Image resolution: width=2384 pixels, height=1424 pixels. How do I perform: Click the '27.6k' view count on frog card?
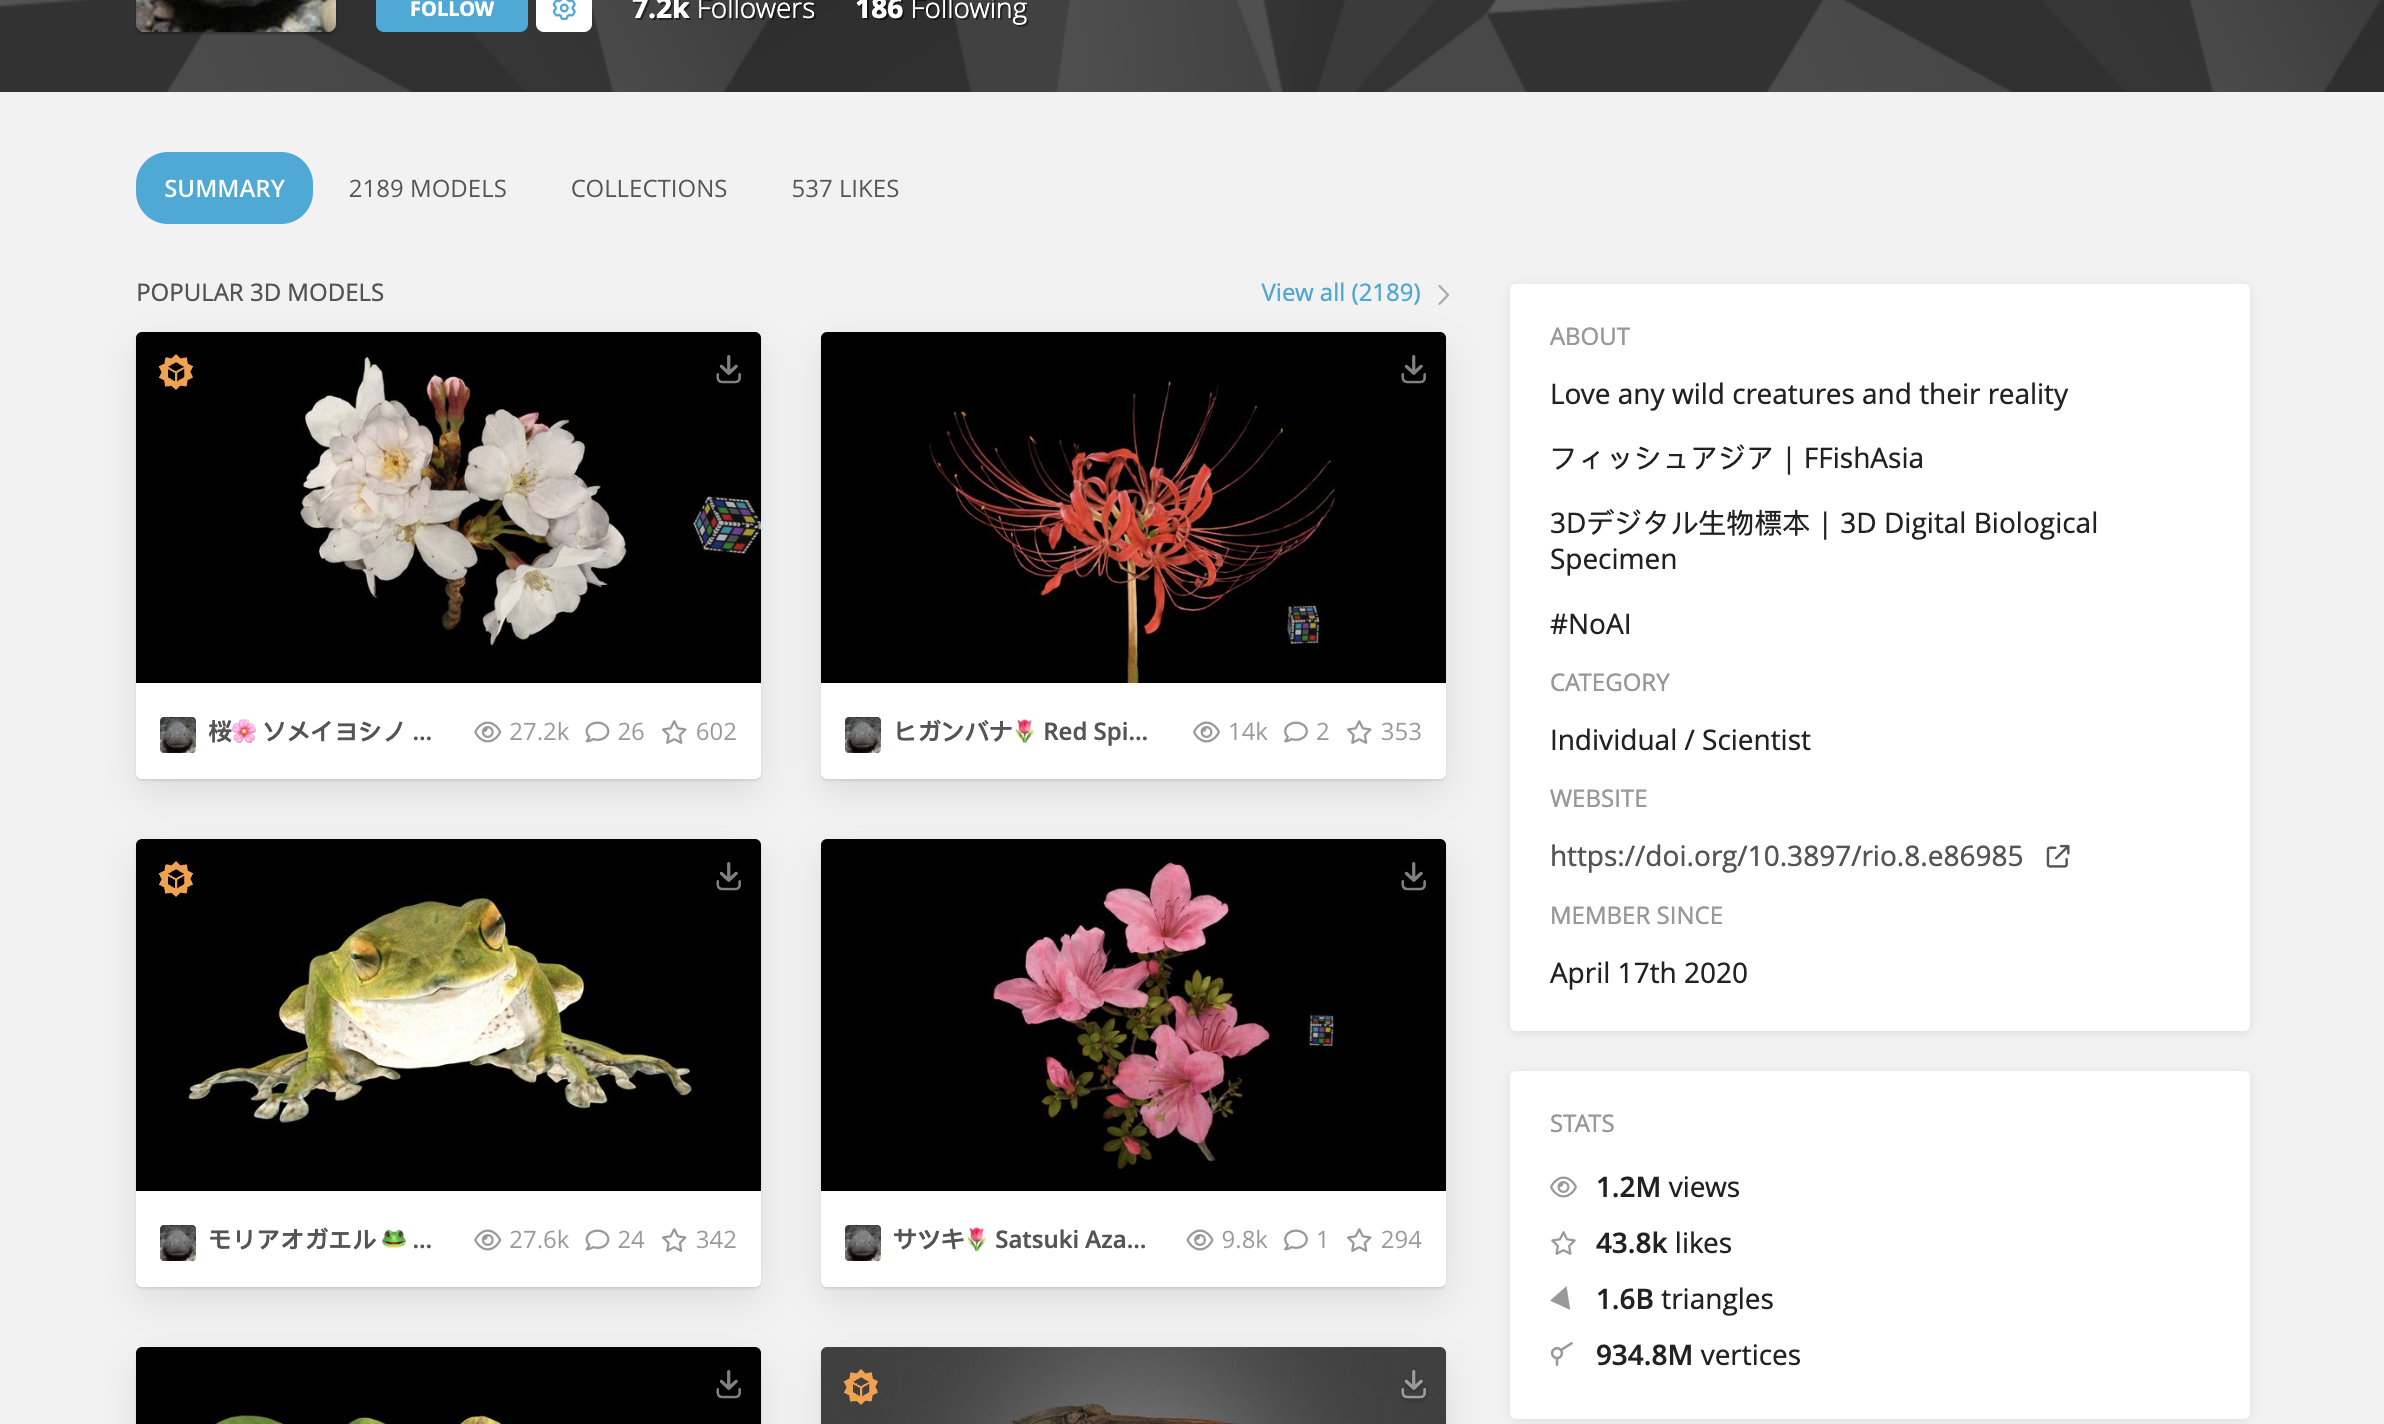[x=539, y=1240]
